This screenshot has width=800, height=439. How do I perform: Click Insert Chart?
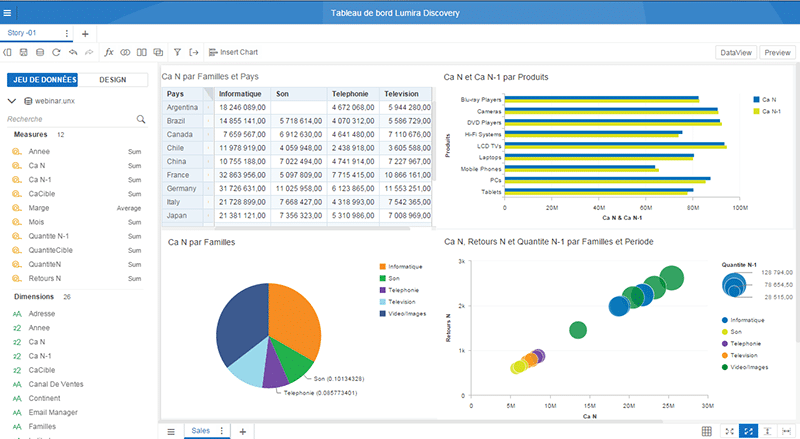coord(233,52)
